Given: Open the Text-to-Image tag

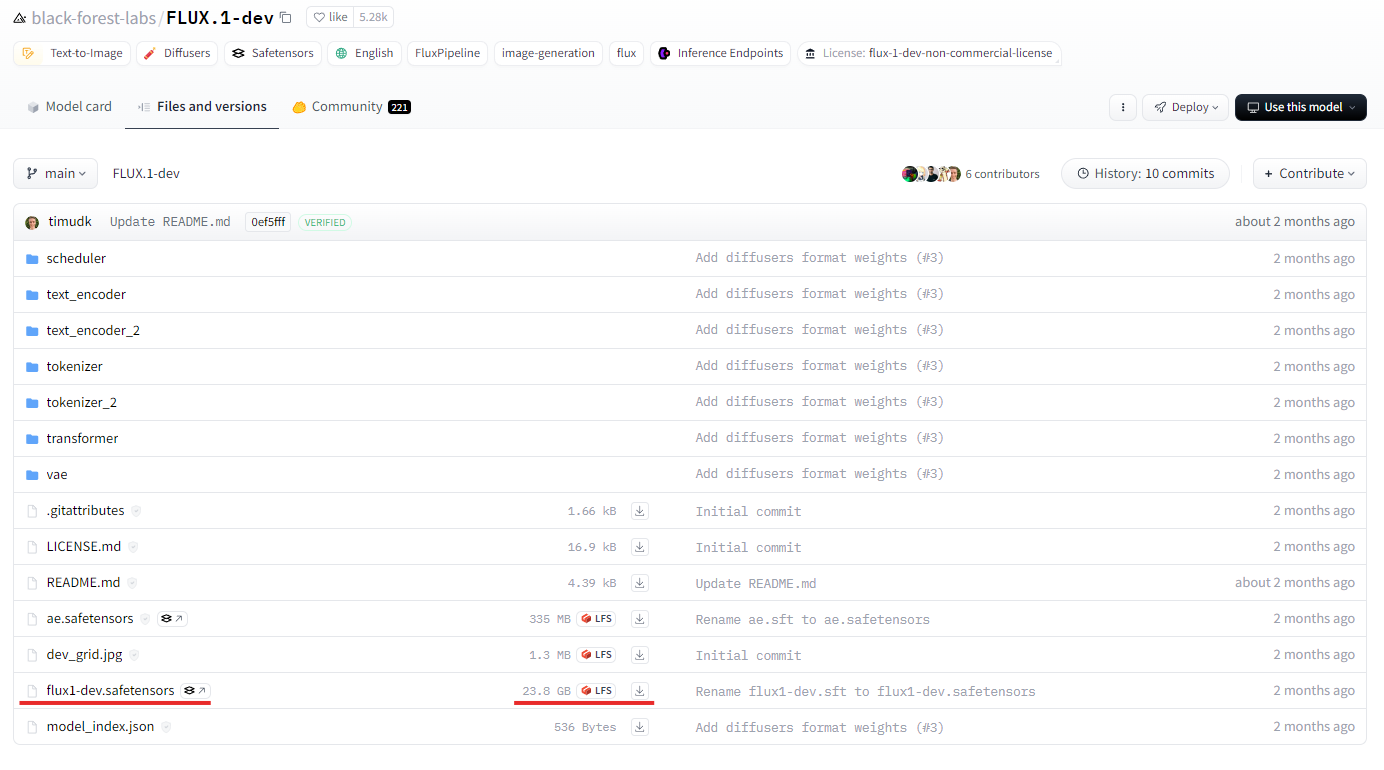Looking at the screenshot, I should click(72, 53).
